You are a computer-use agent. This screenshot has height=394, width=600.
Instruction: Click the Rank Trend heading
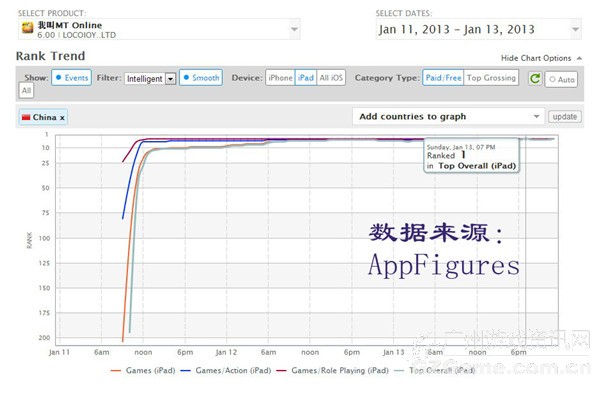click(x=51, y=56)
